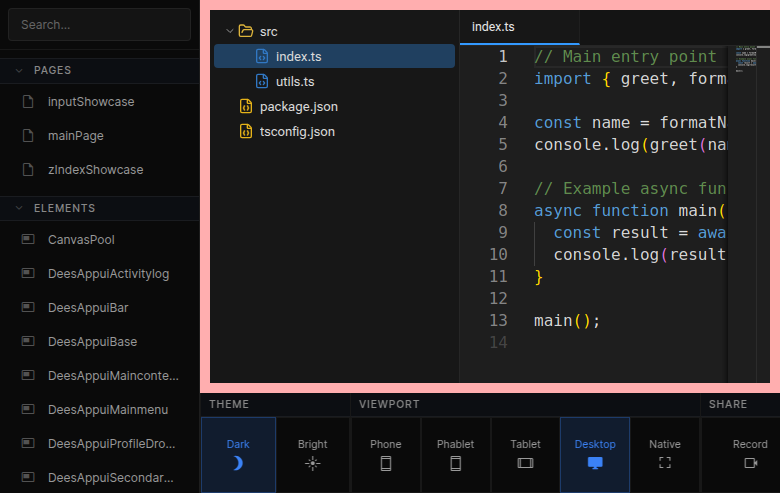Click the zIndexShowcase page icon
780x493 pixels.
[x=27, y=170]
